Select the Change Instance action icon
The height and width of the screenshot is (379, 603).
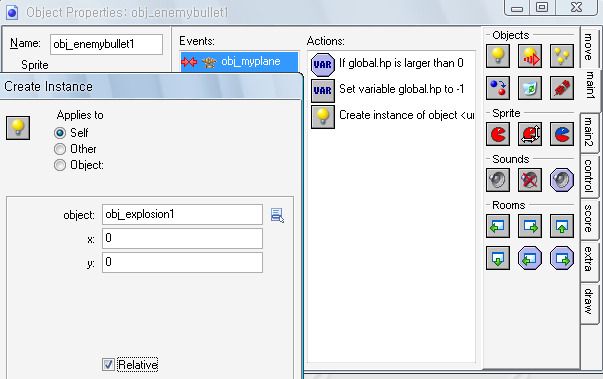pos(498,88)
